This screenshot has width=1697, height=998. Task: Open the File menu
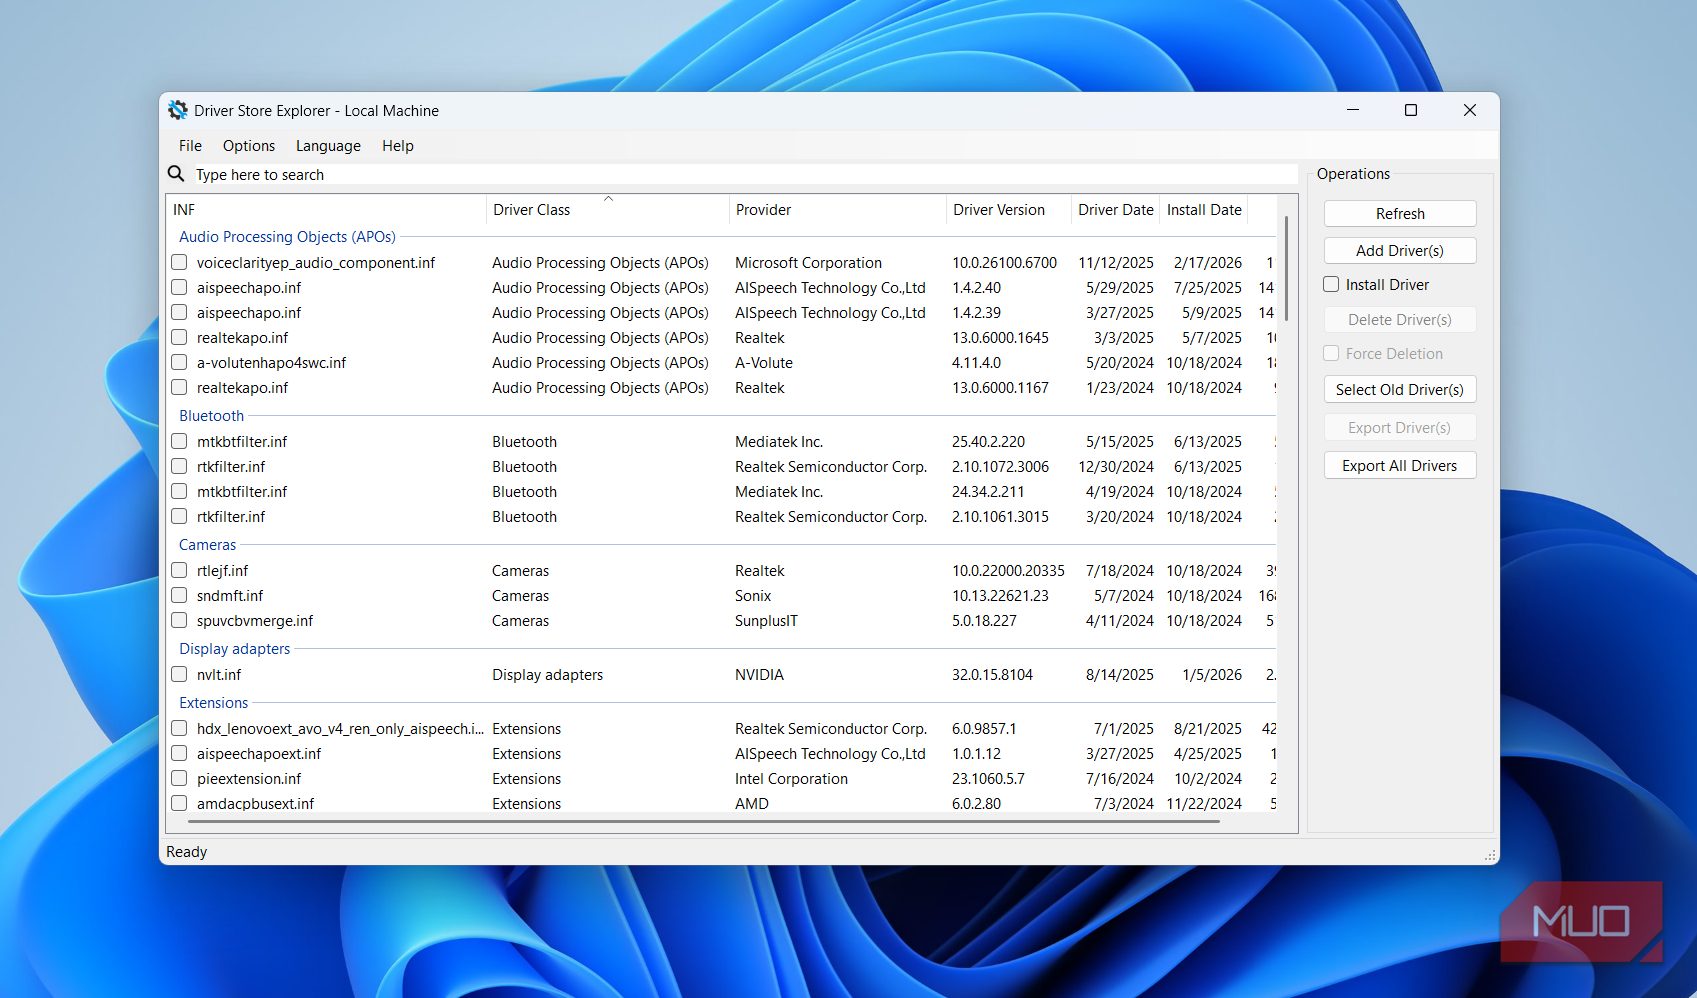point(190,146)
